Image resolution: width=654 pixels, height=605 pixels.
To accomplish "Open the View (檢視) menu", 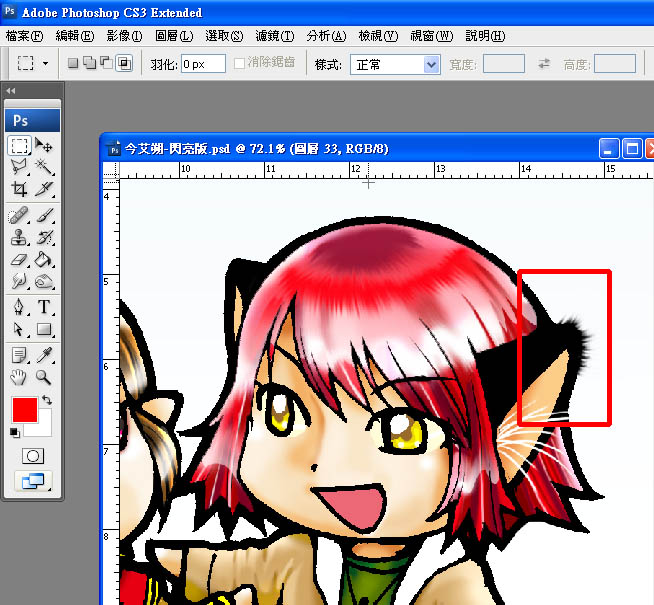I will (378, 36).
